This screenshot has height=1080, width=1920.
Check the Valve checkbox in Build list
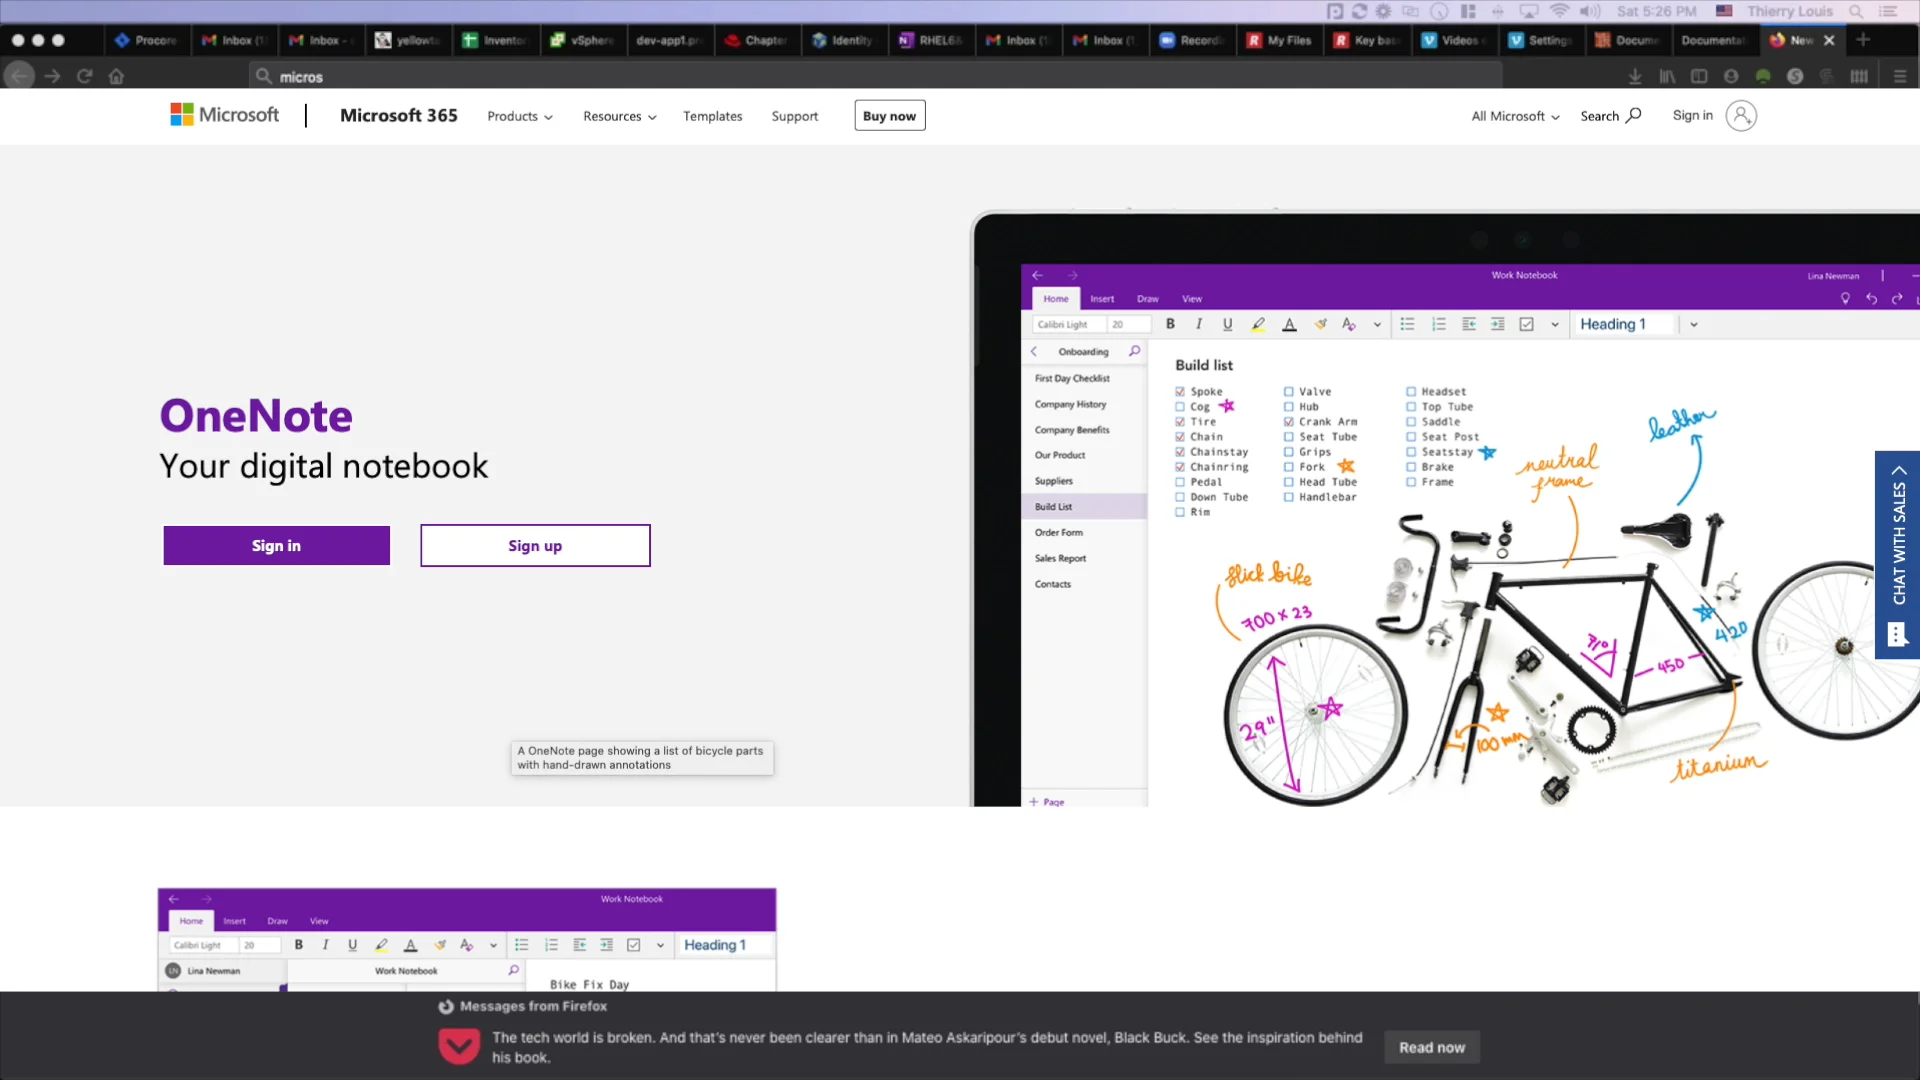pyautogui.click(x=1289, y=392)
